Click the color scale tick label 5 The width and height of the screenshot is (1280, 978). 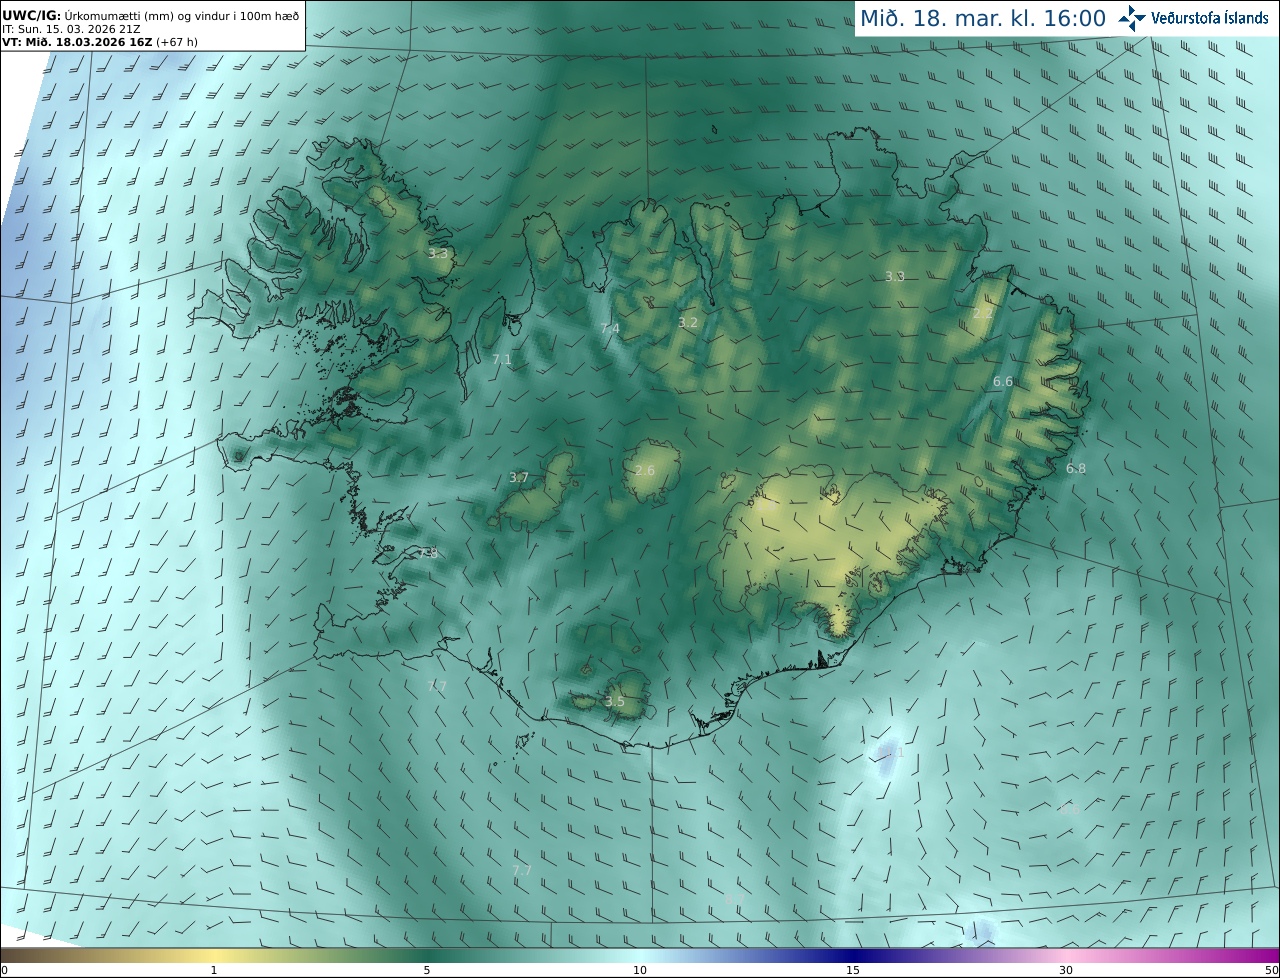pyautogui.click(x=427, y=970)
